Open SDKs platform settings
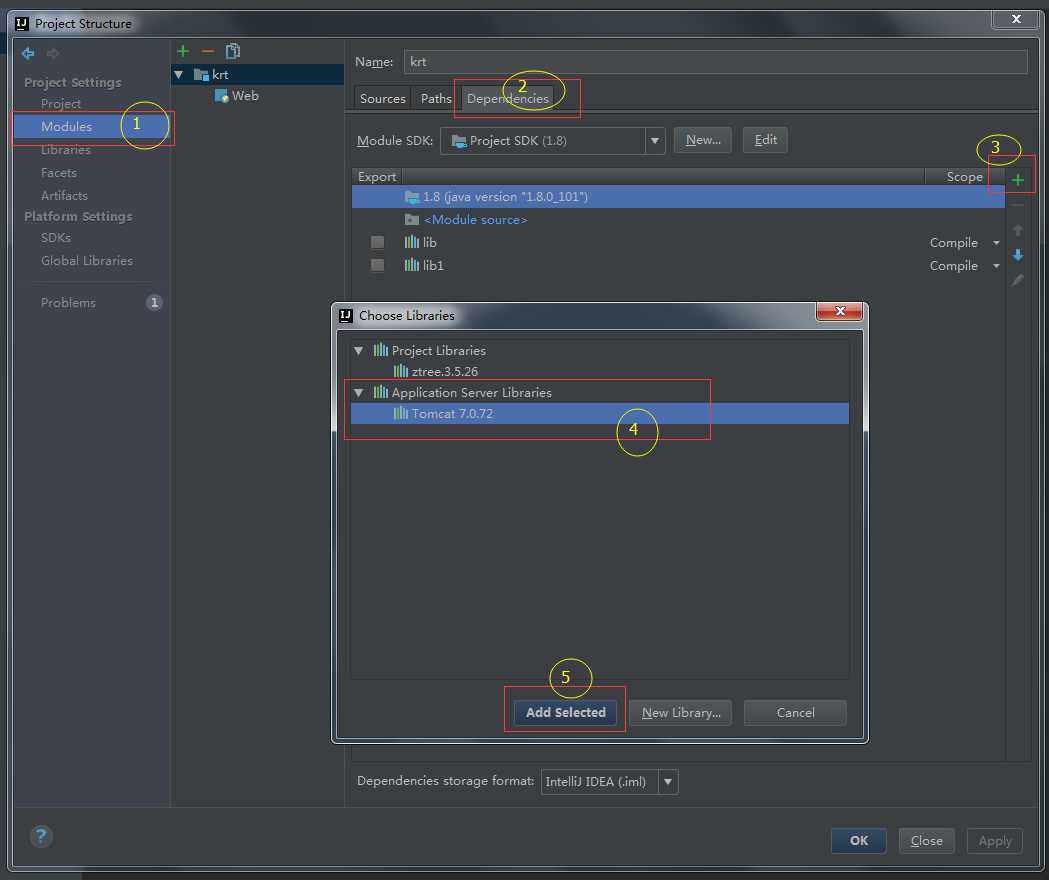 [x=56, y=238]
